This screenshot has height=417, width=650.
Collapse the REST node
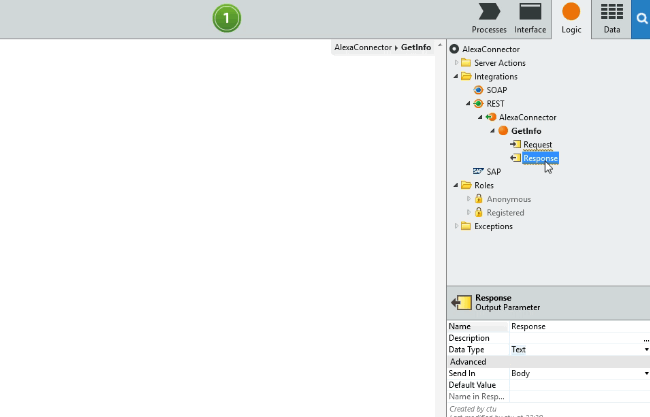coord(468,104)
